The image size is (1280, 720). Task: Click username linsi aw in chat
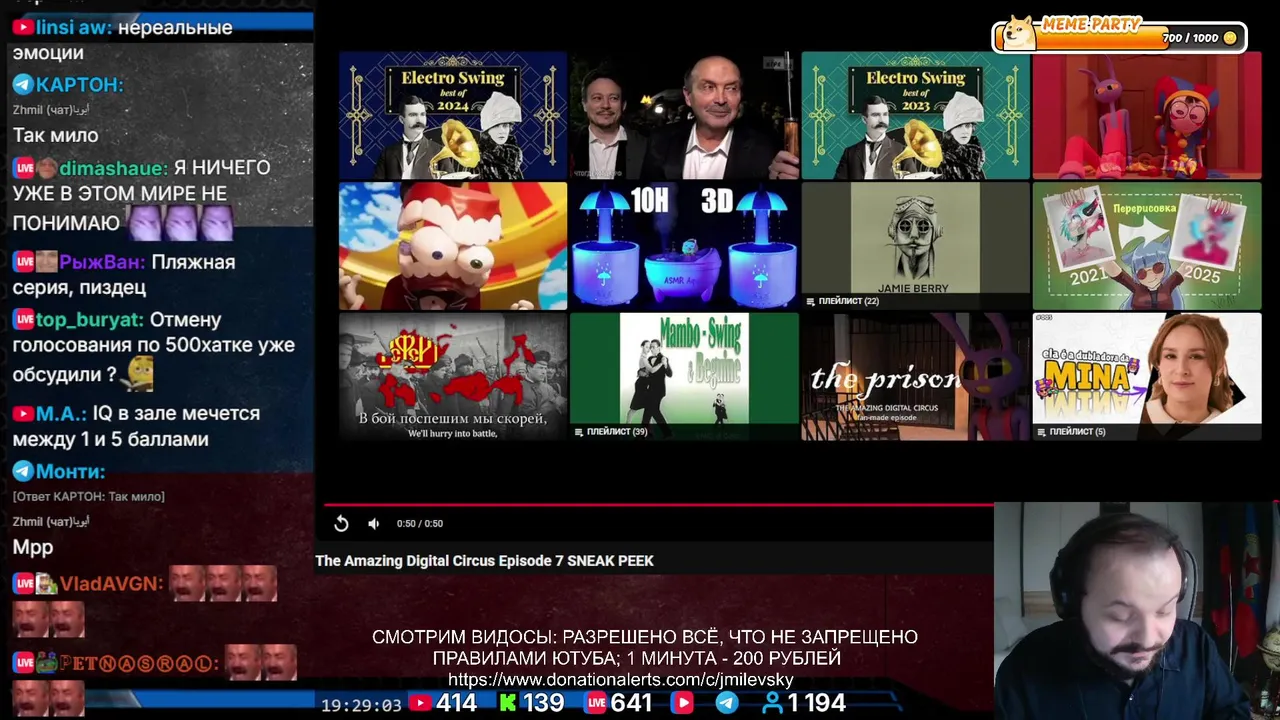click(x=72, y=27)
